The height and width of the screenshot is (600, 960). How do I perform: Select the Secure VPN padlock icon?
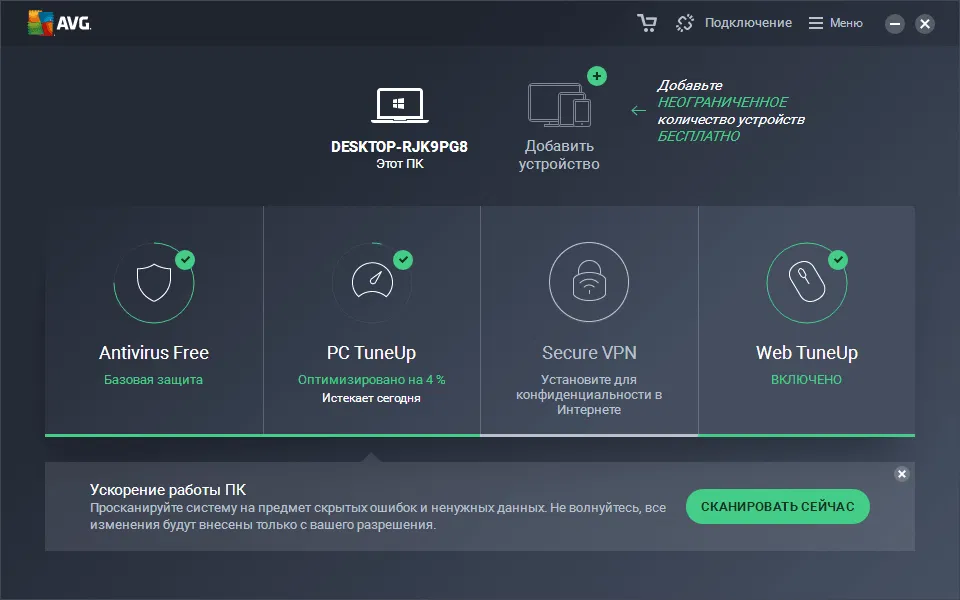tap(589, 282)
